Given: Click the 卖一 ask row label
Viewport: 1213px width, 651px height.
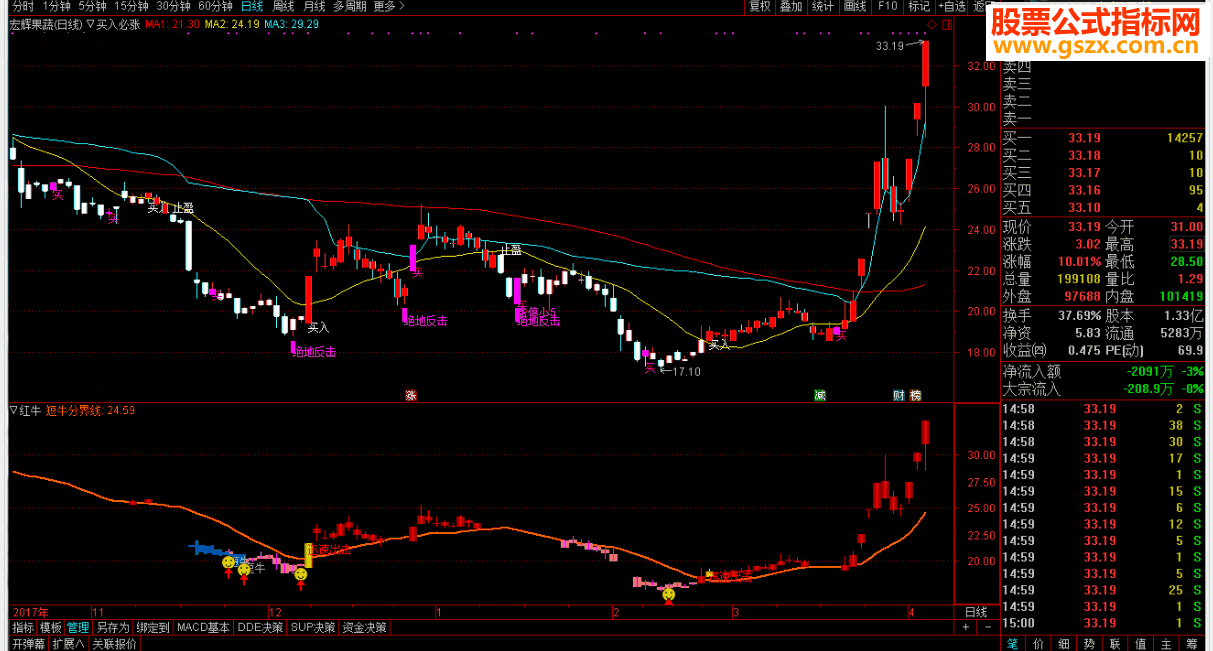Looking at the screenshot, I should click(x=1016, y=119).
